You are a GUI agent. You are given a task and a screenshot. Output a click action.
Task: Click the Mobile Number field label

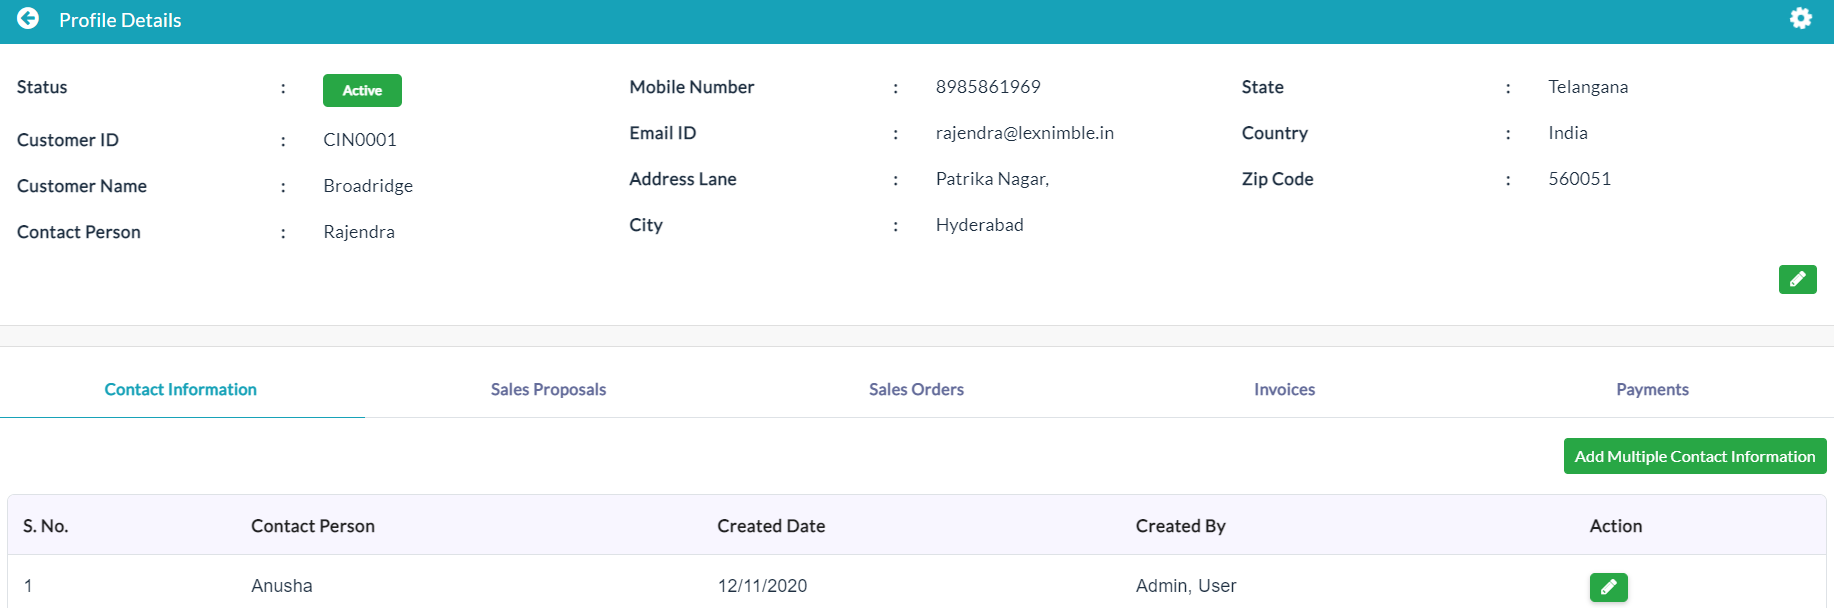tap(692, 87)
